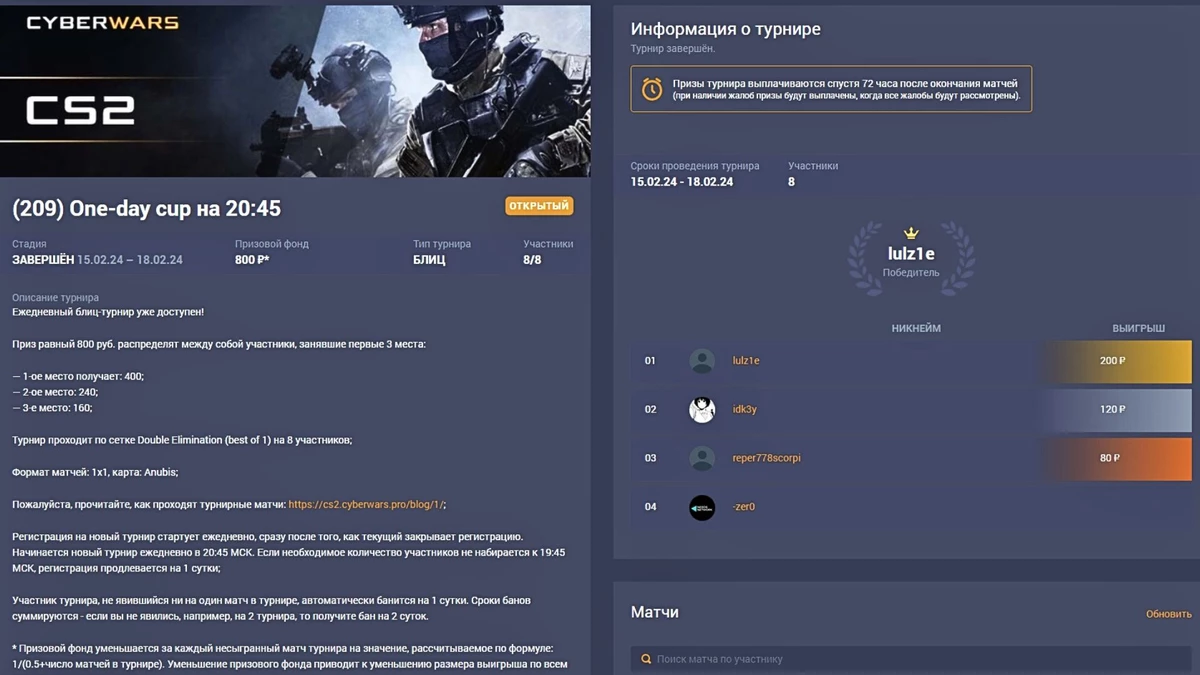Open -zer0 profile link

pyautogui.click(x=743, y=507)
